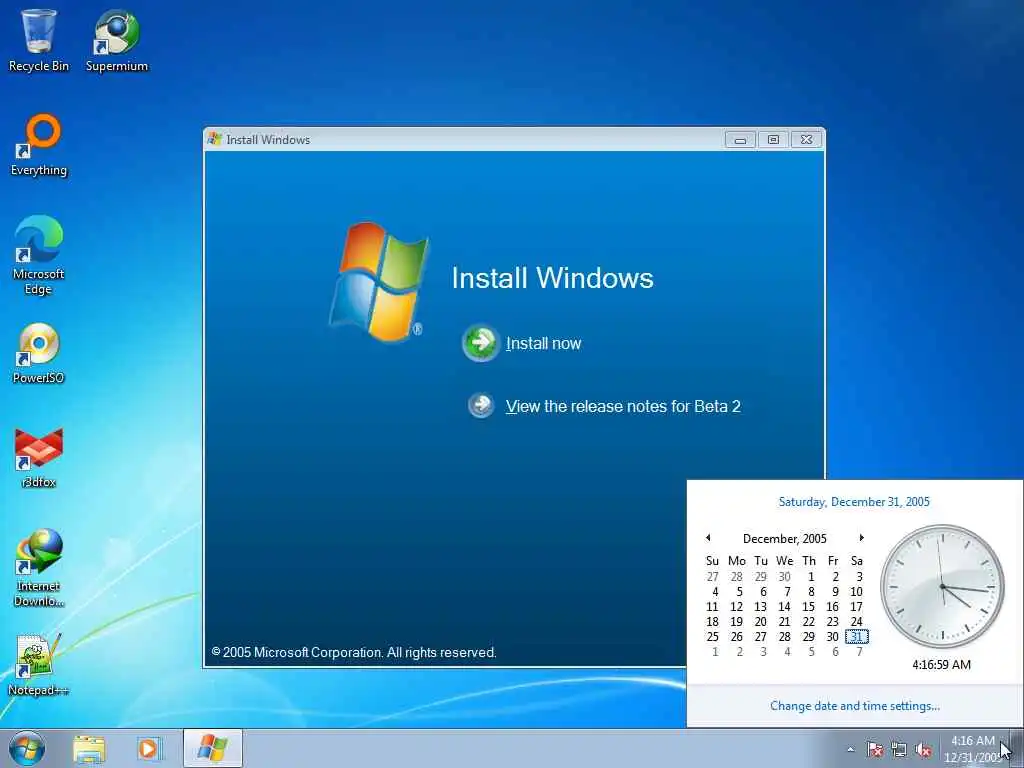Select December 12 in the calendar

[x=737, y=607]
